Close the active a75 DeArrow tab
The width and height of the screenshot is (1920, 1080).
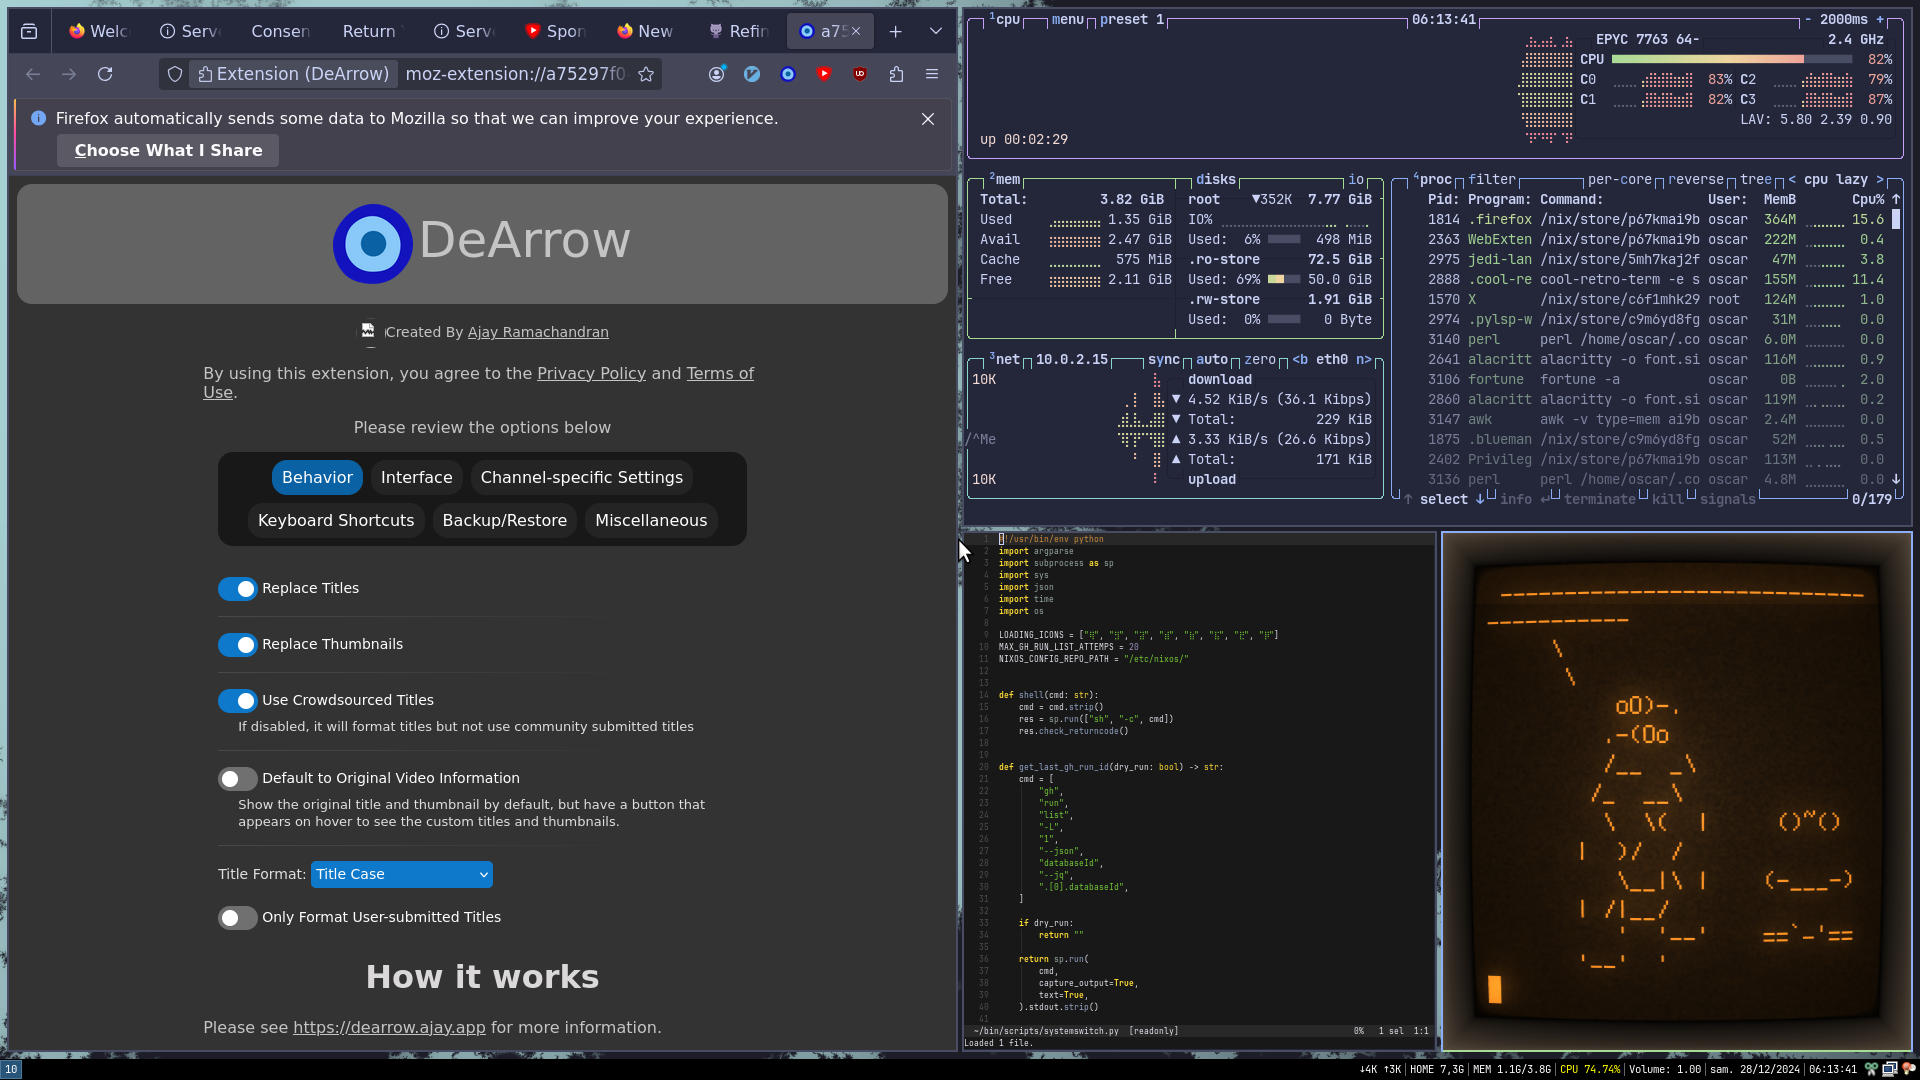pos(856,31)
